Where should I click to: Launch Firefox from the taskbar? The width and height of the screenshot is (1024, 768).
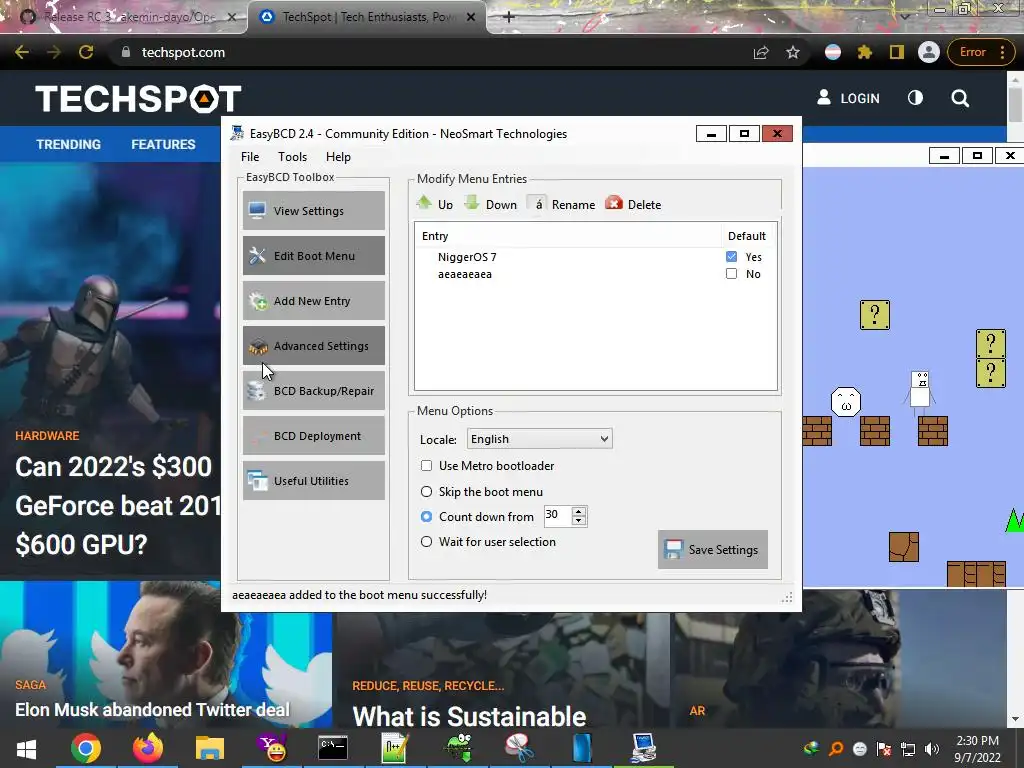coord(148,748)
